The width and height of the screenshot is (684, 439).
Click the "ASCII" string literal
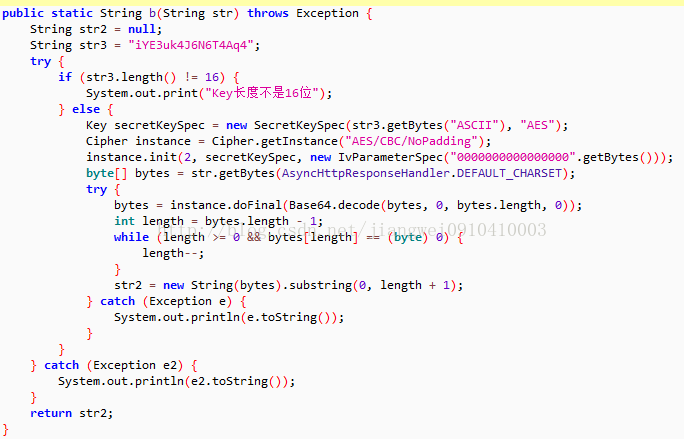coord(475,125)
